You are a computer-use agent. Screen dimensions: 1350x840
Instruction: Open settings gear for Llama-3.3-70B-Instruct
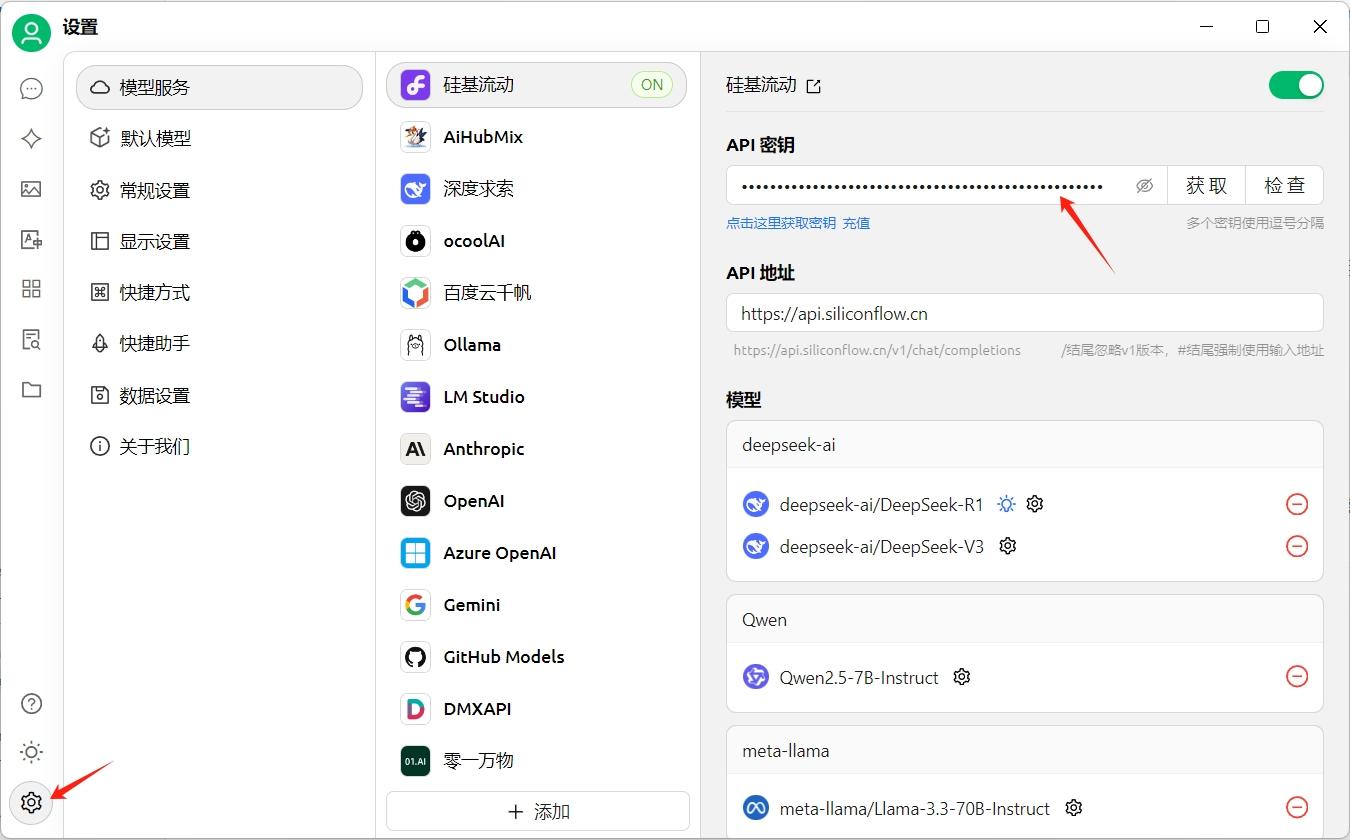(1074, 808)
